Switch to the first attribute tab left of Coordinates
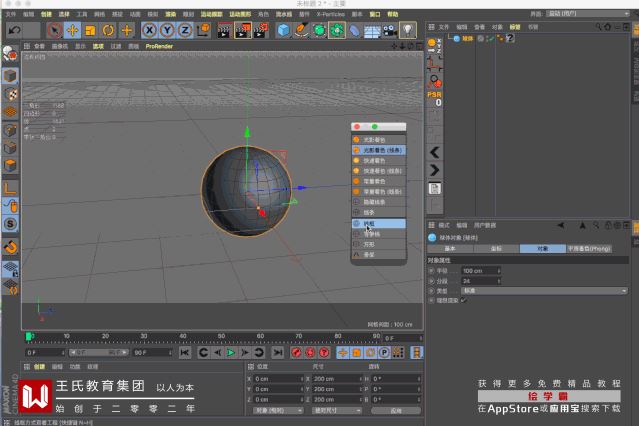 point(450,249)
